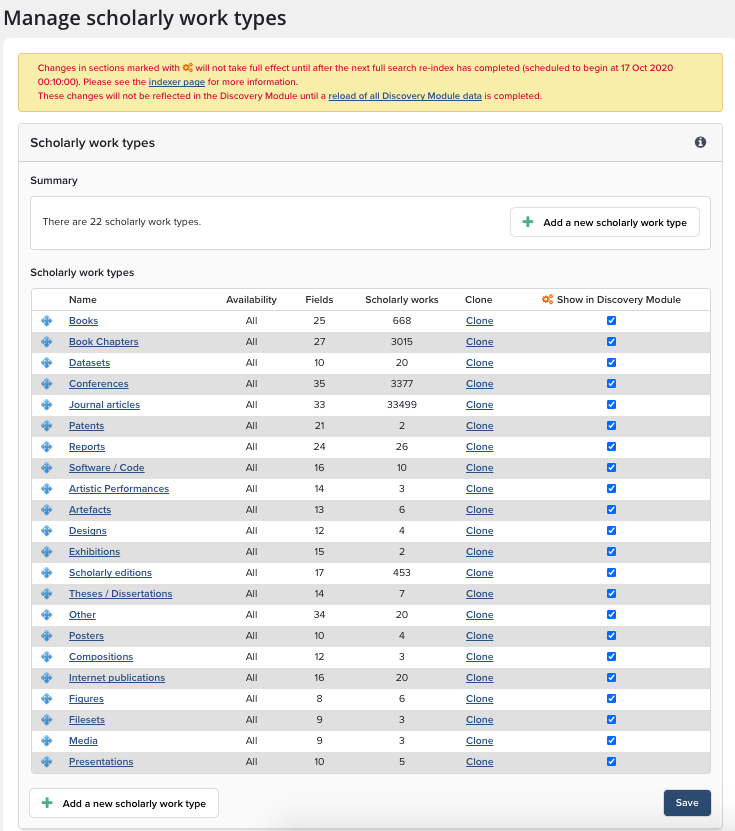Uncheck Show in Discovery Module for Datasets
This screenshot has width=735, height=831.
(611, 363)
